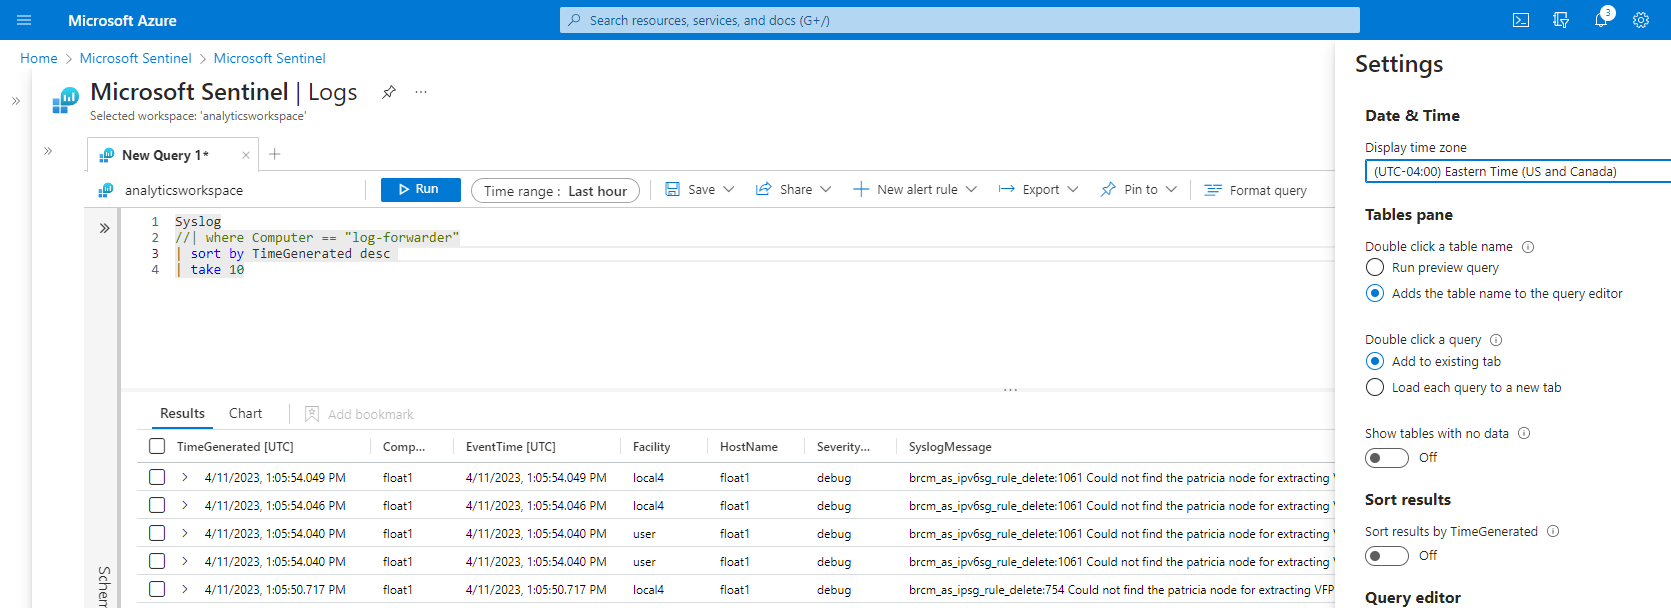Open the Share dropdown chevron
The width and height of the screenshot is (1671, 608).
tap(825, 189)
